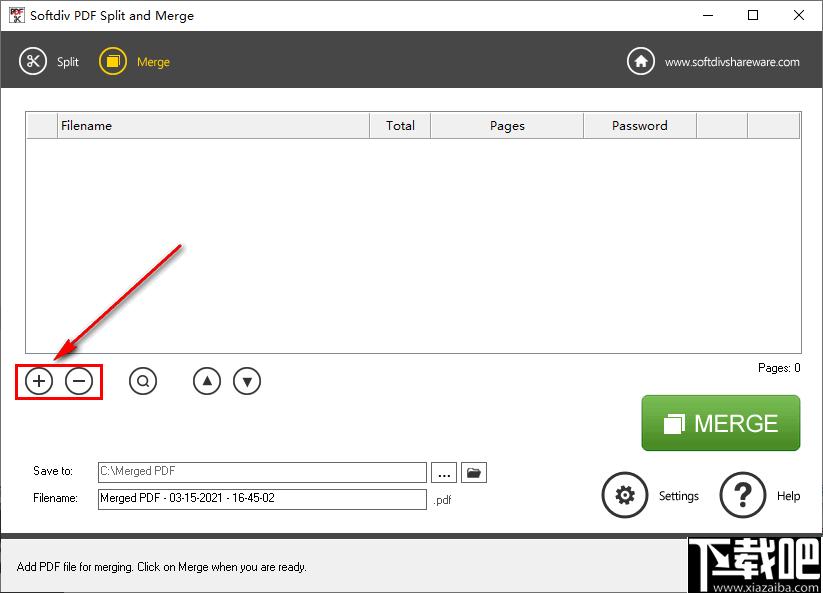Open output folder icon button
This screenshot has height=593, width=823.
(474, 472)
